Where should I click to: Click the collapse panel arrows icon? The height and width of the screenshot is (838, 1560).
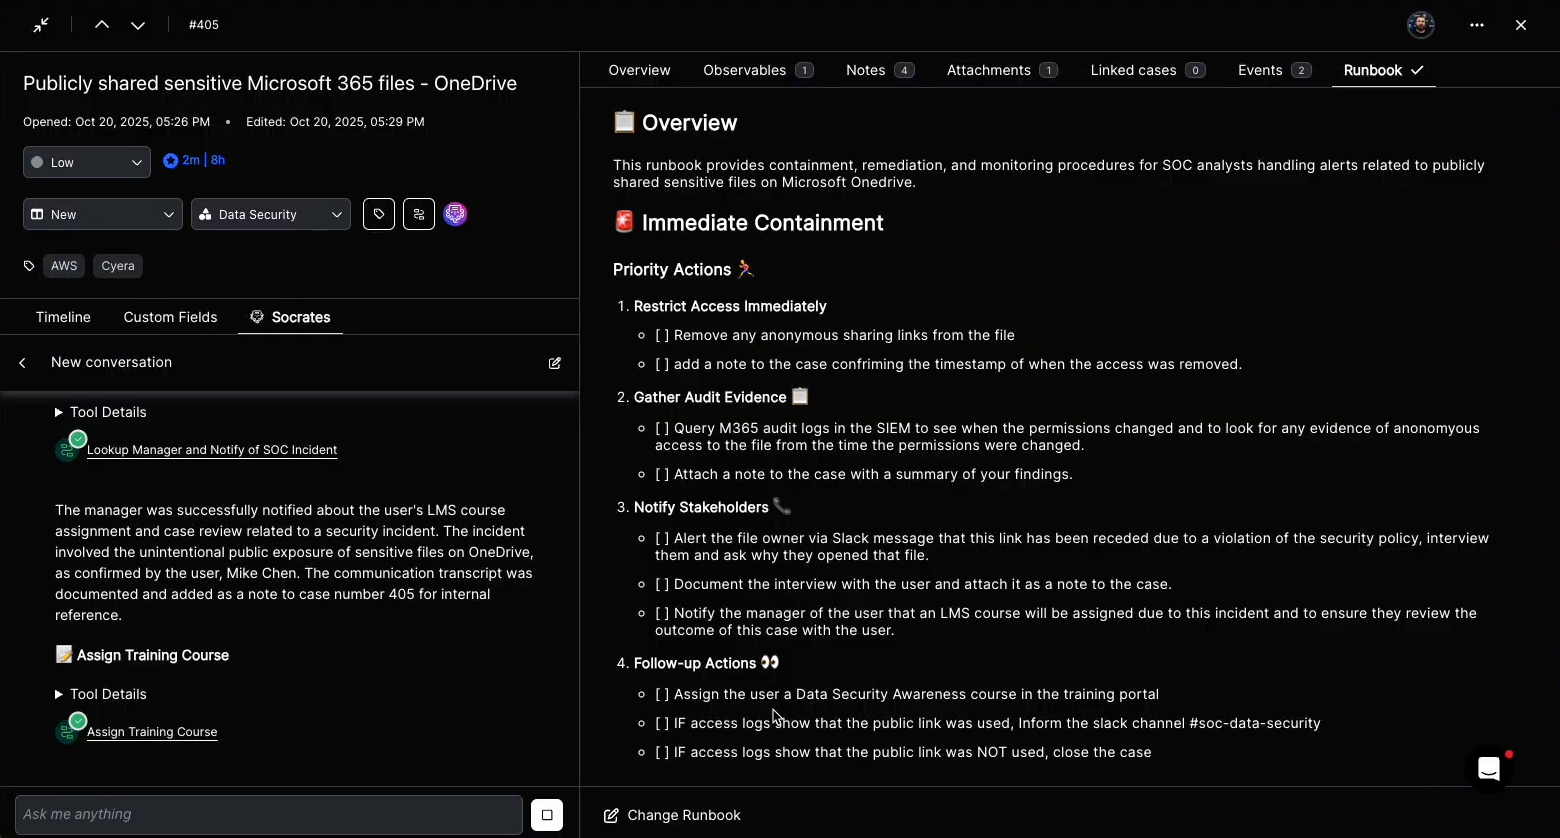(41, 25)
